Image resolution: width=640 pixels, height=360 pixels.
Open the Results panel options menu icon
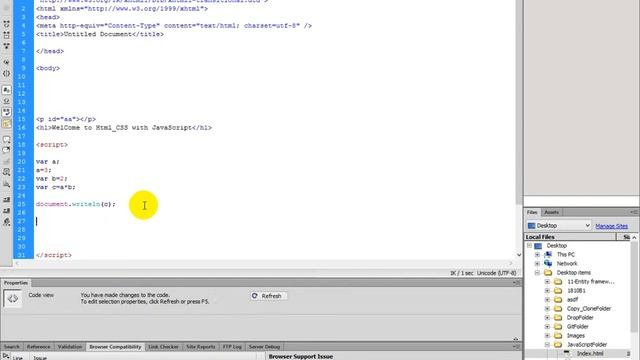517,347
